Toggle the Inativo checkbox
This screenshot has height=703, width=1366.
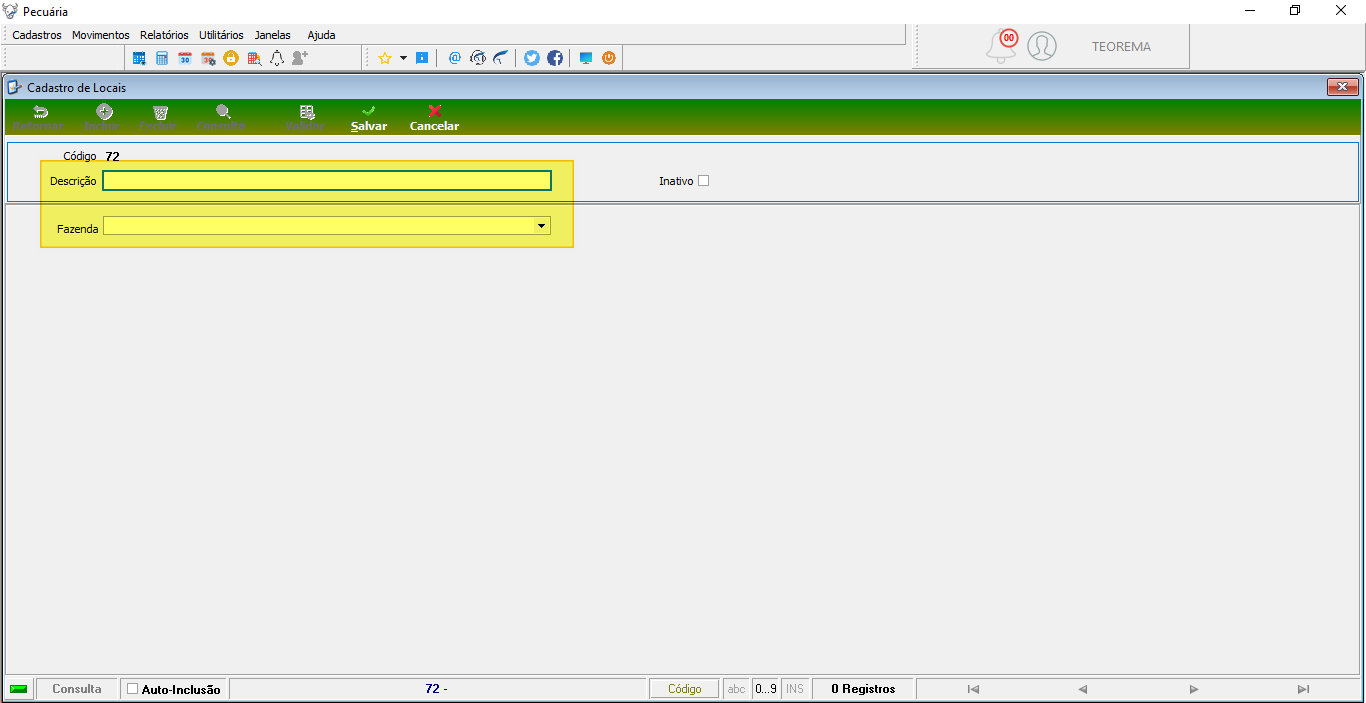[703, 181]
